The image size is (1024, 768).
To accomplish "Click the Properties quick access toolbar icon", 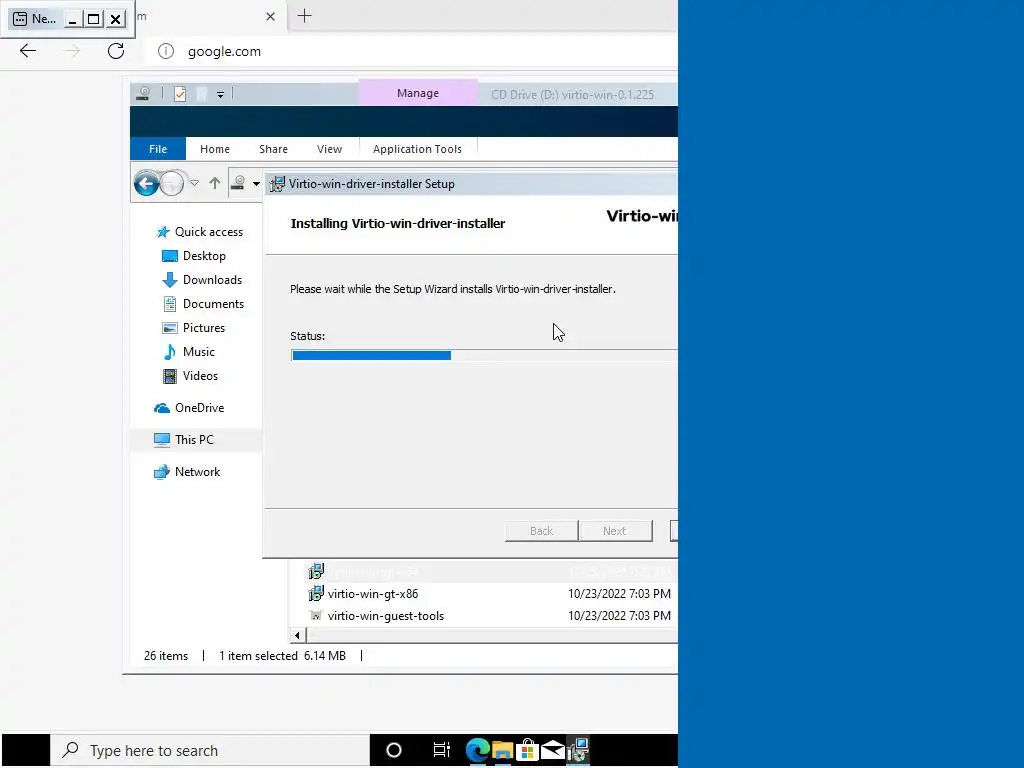I will click(x=180, y=94).
